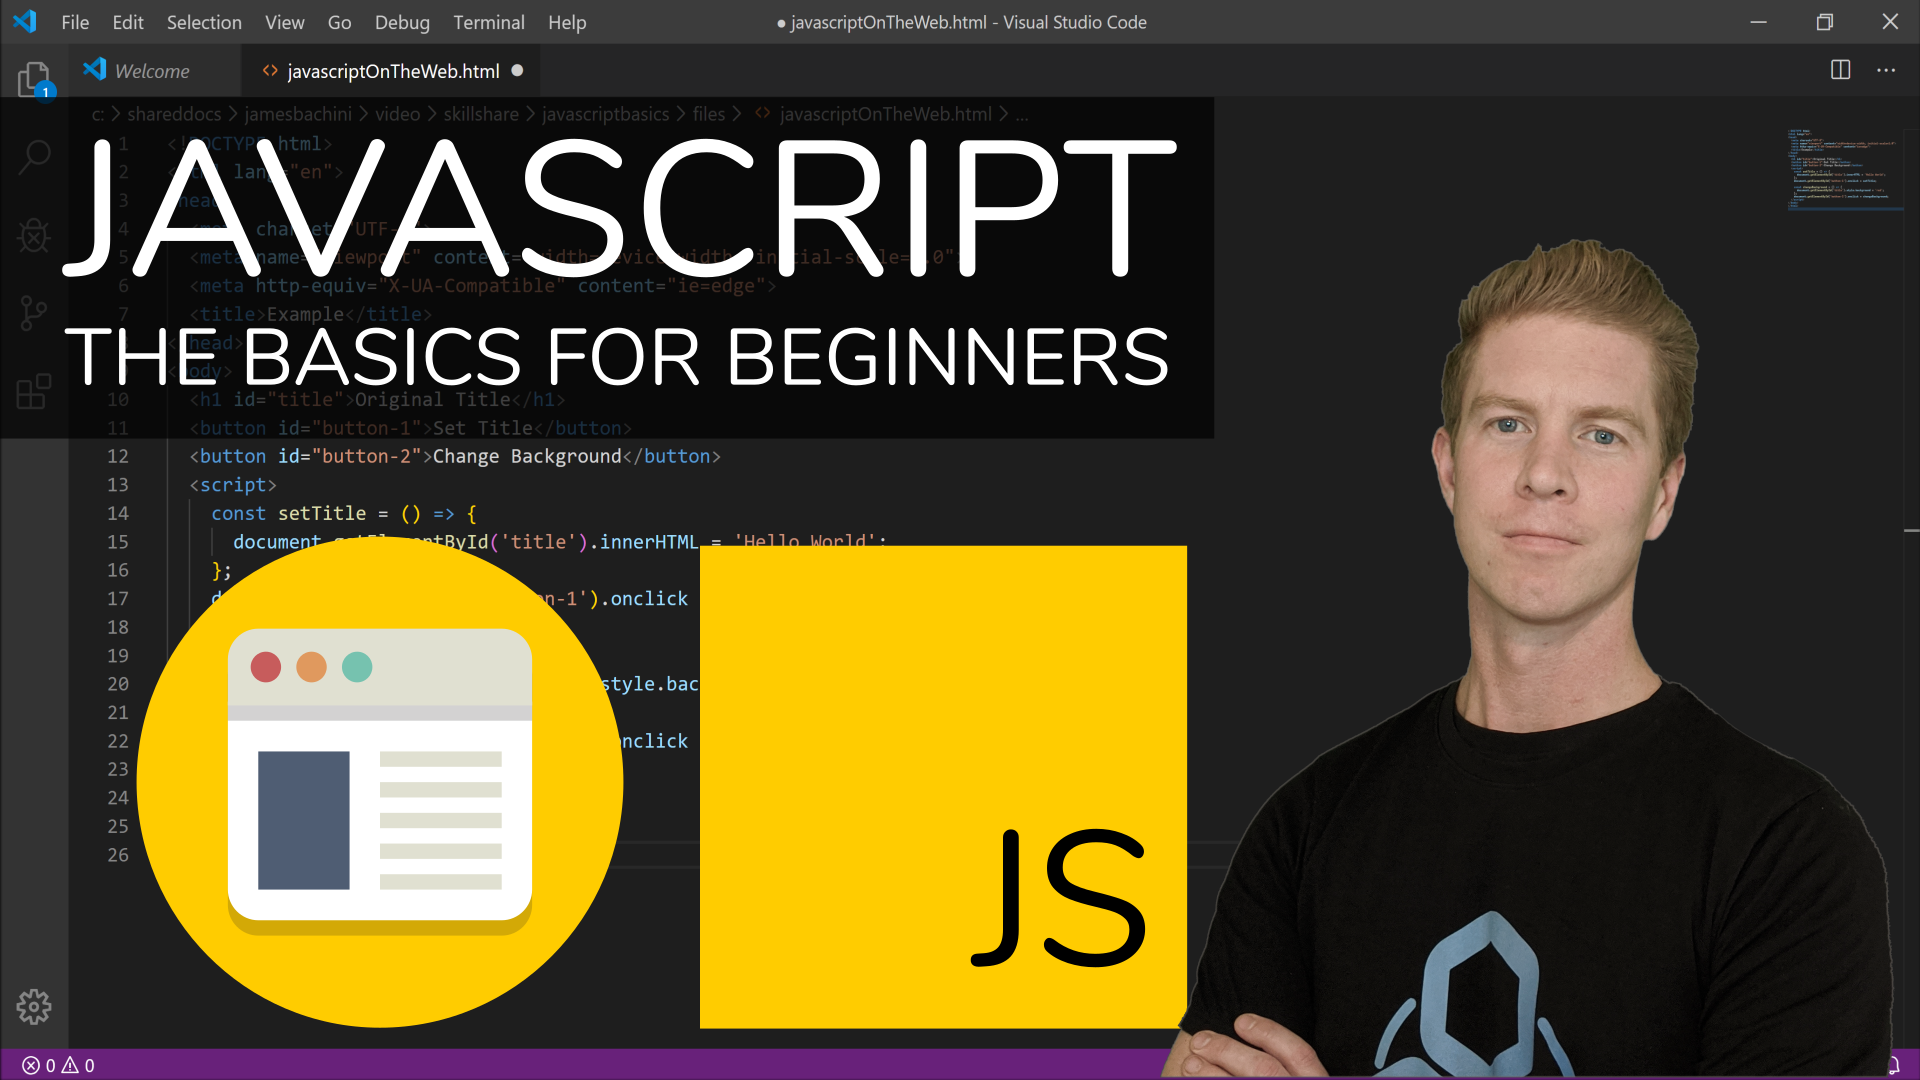
Task: Click the minimap code preview
Action: tap(1845, 170)
